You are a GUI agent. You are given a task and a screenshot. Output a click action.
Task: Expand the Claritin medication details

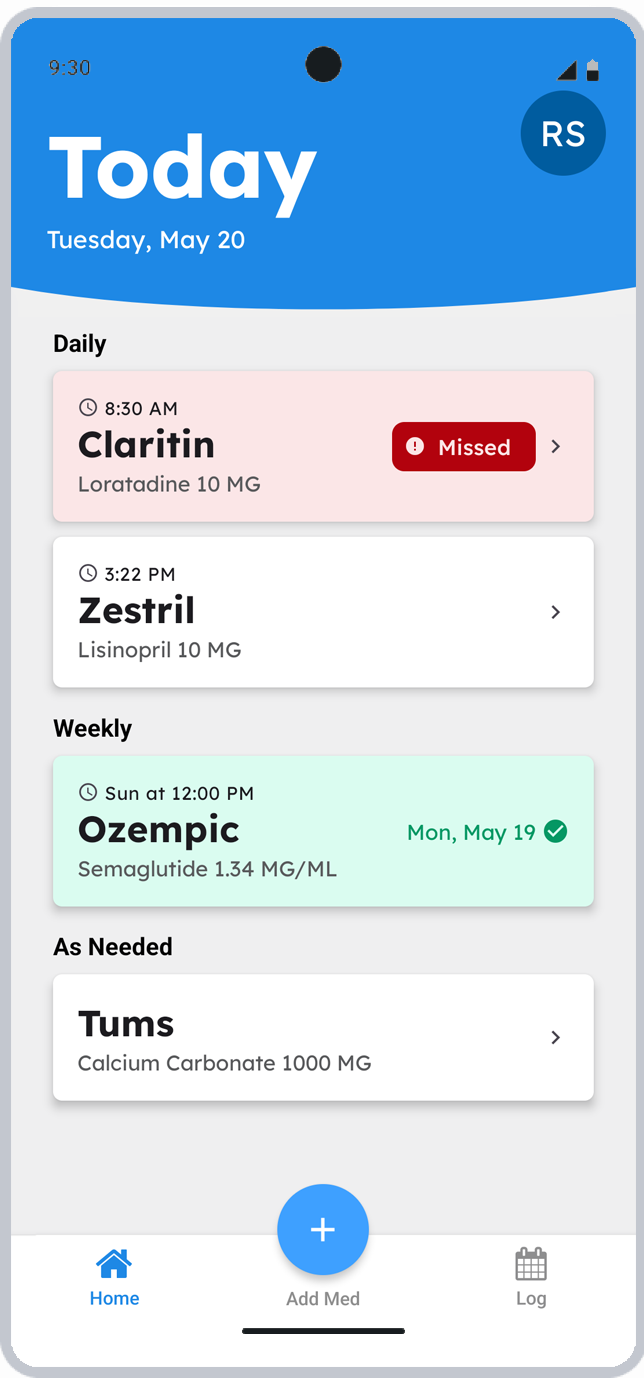tap(555, 447)
